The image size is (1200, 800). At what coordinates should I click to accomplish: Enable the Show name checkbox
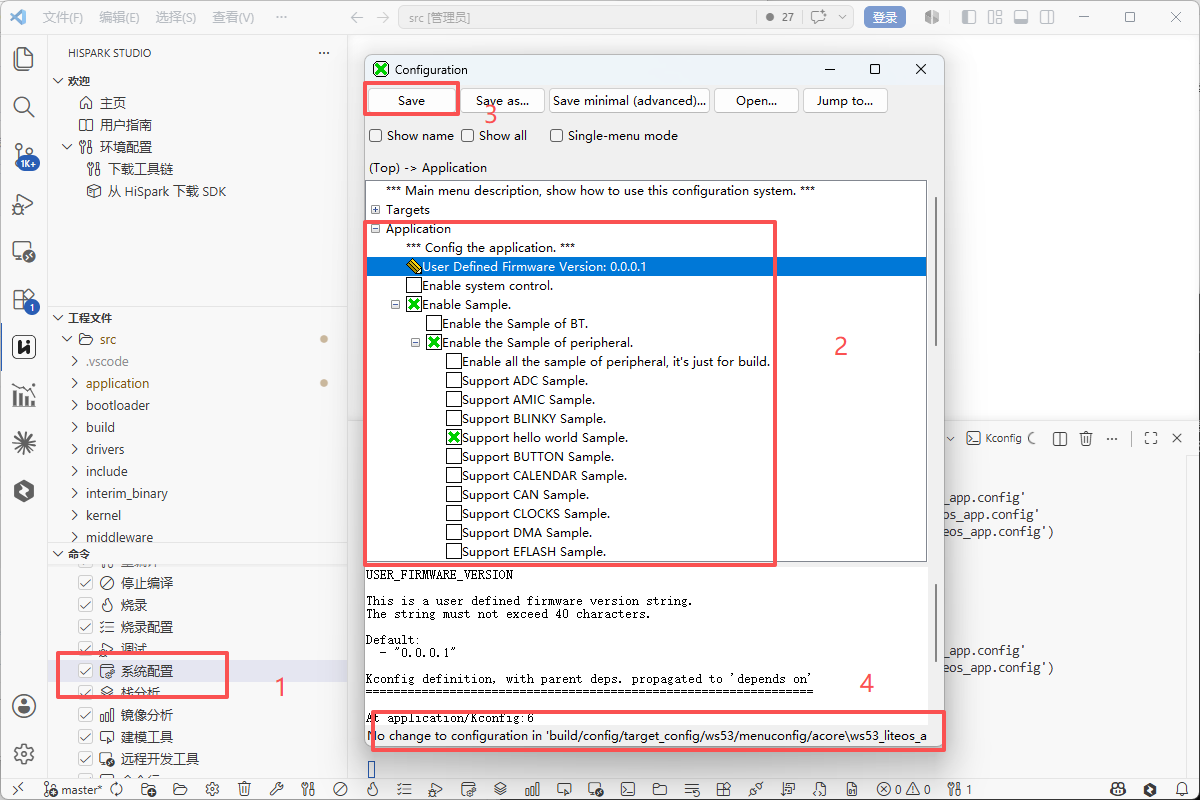376,136
